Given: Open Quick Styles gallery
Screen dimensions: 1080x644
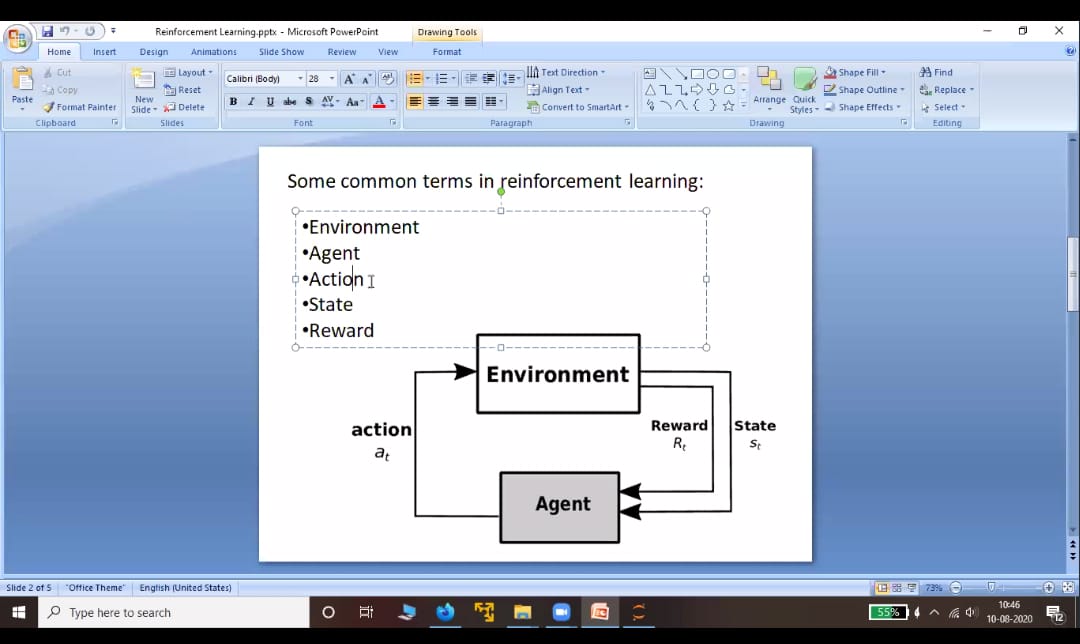Looking at the screenshot, I should tap(804, 90).
